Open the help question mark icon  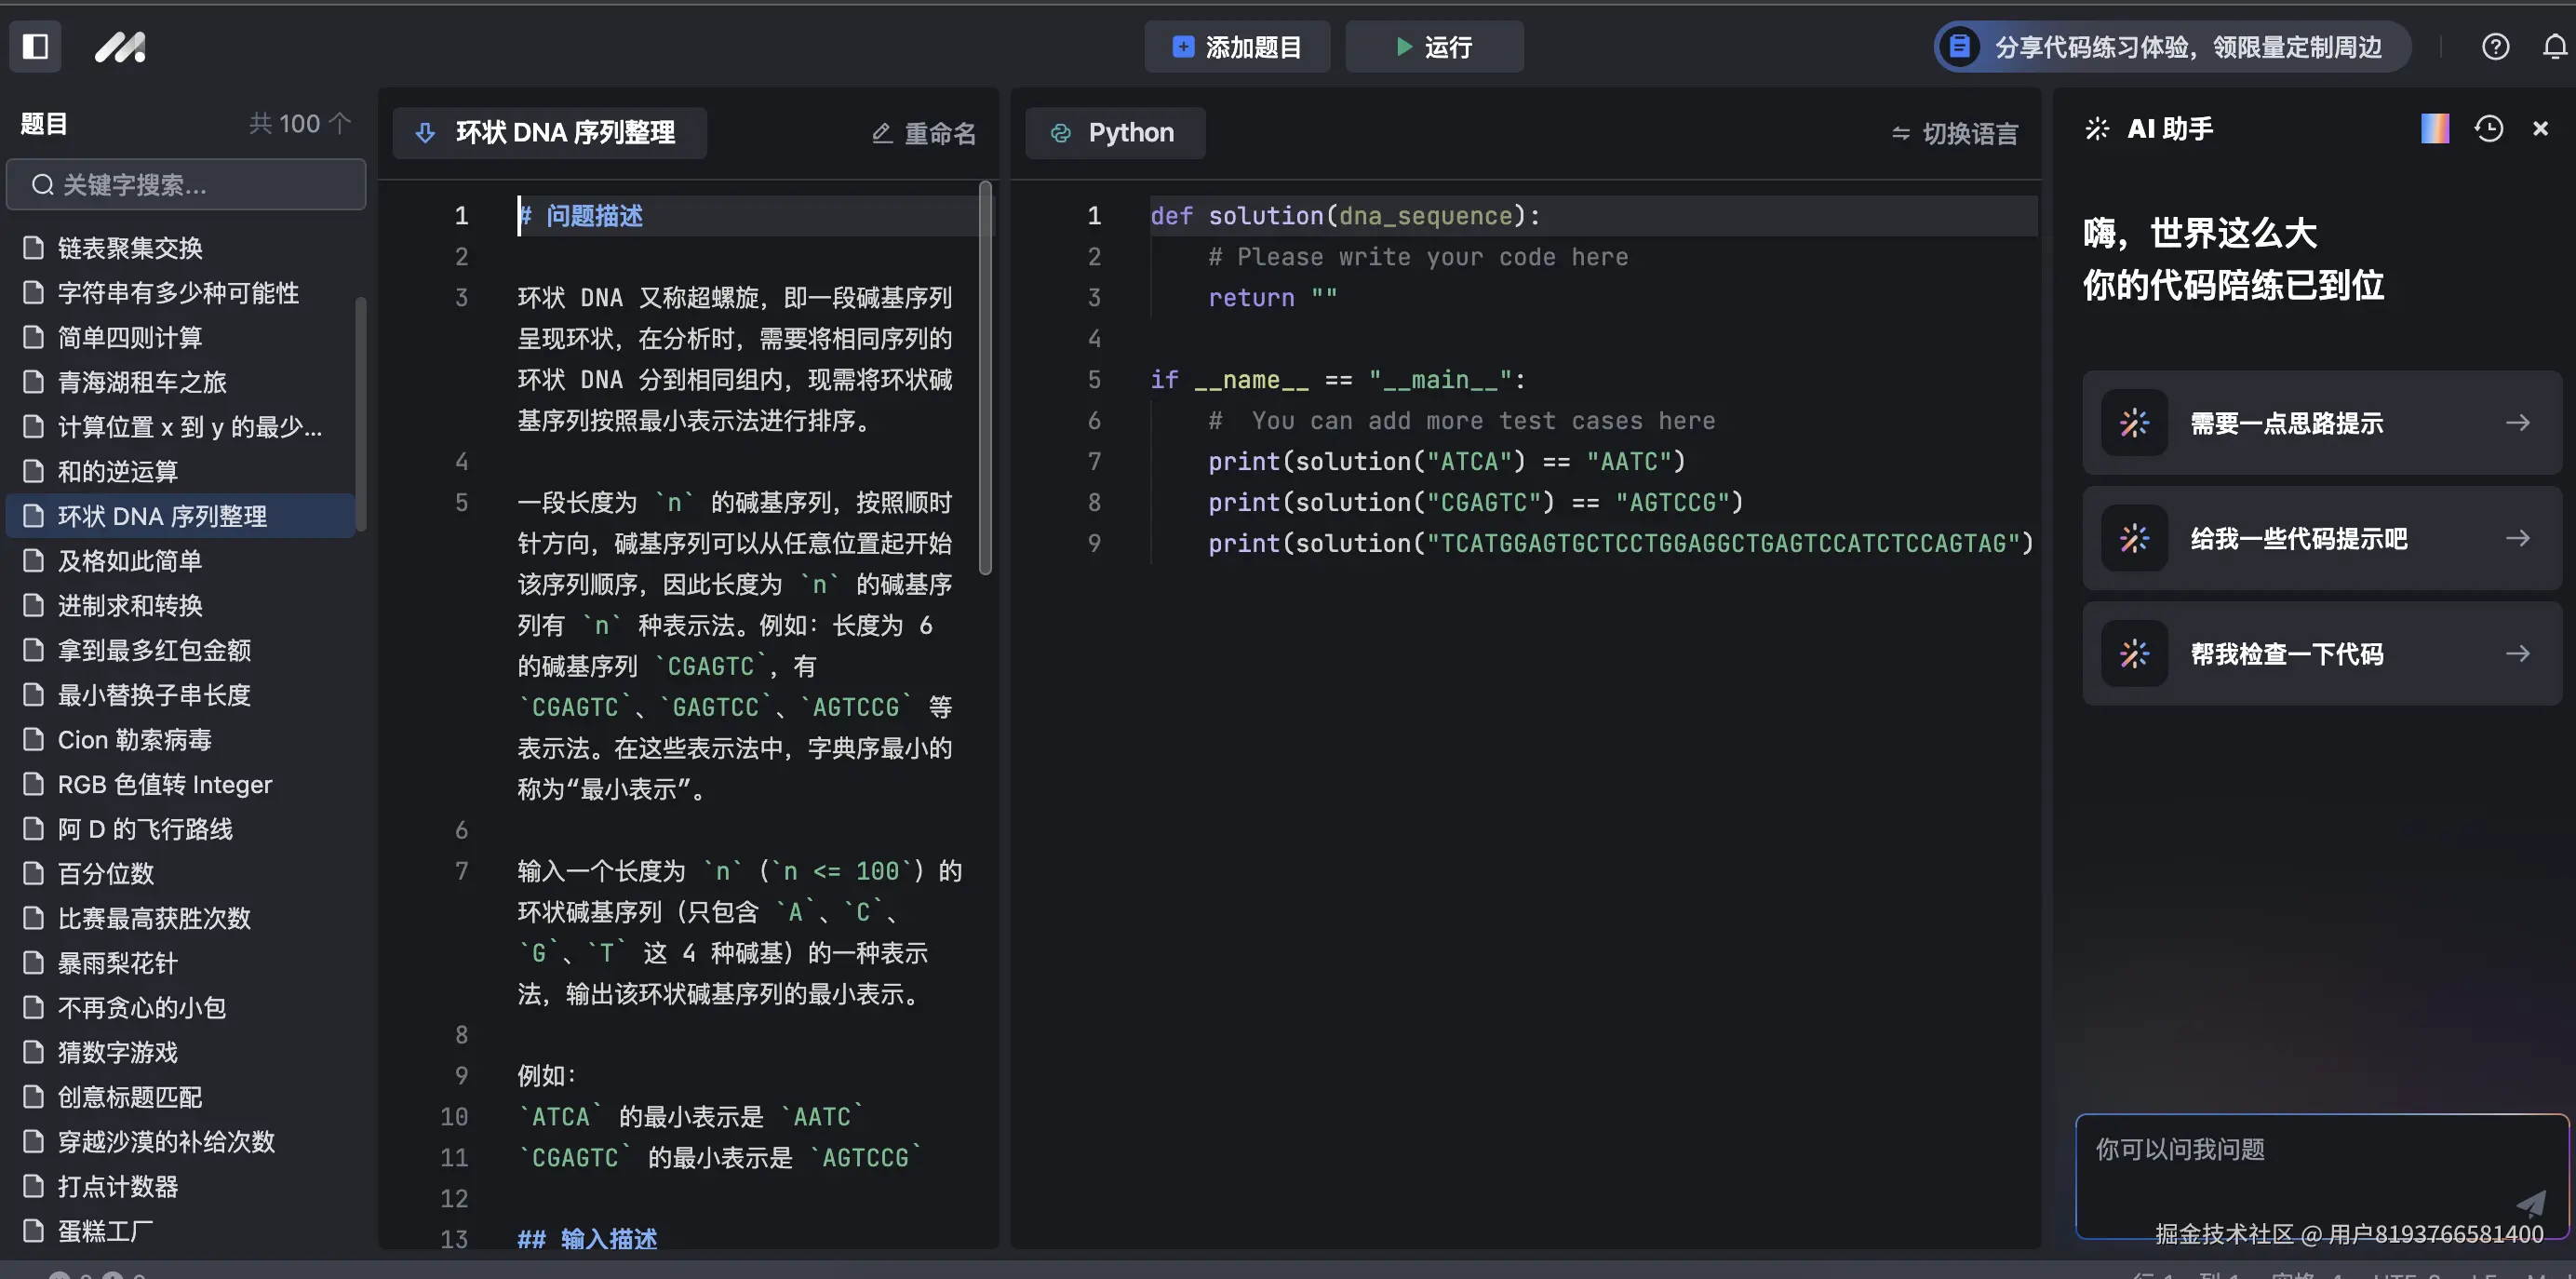point(2496,46)
